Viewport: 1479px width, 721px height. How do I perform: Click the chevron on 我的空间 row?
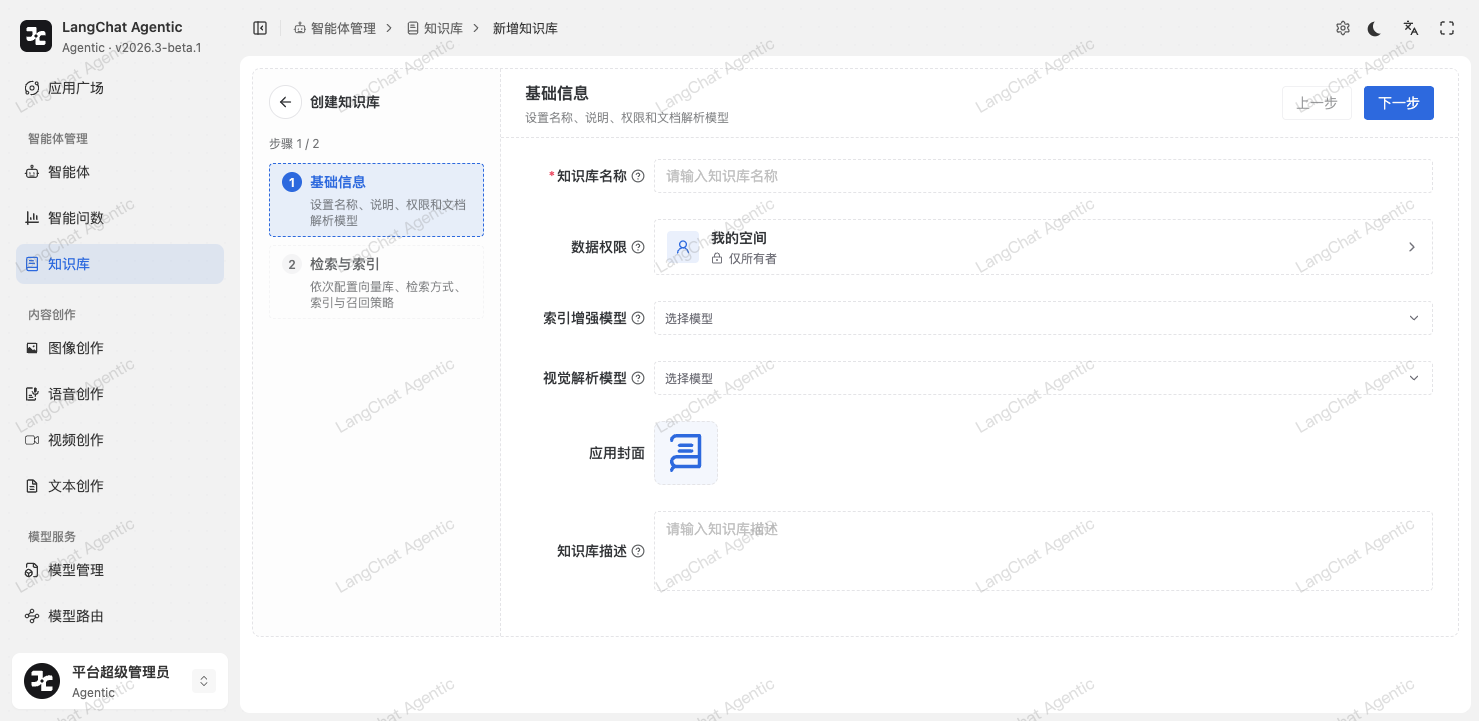pos(1412,247)
